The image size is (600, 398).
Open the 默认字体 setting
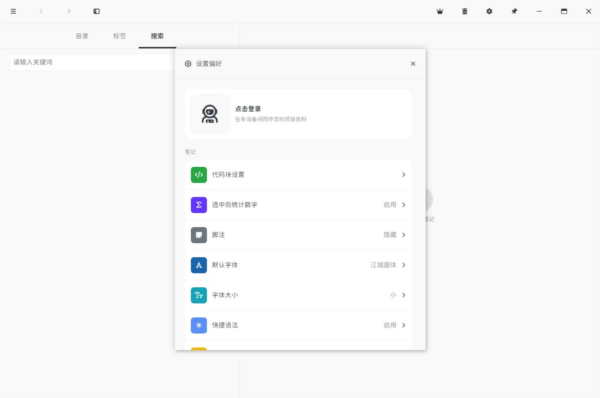click(298, 265)
